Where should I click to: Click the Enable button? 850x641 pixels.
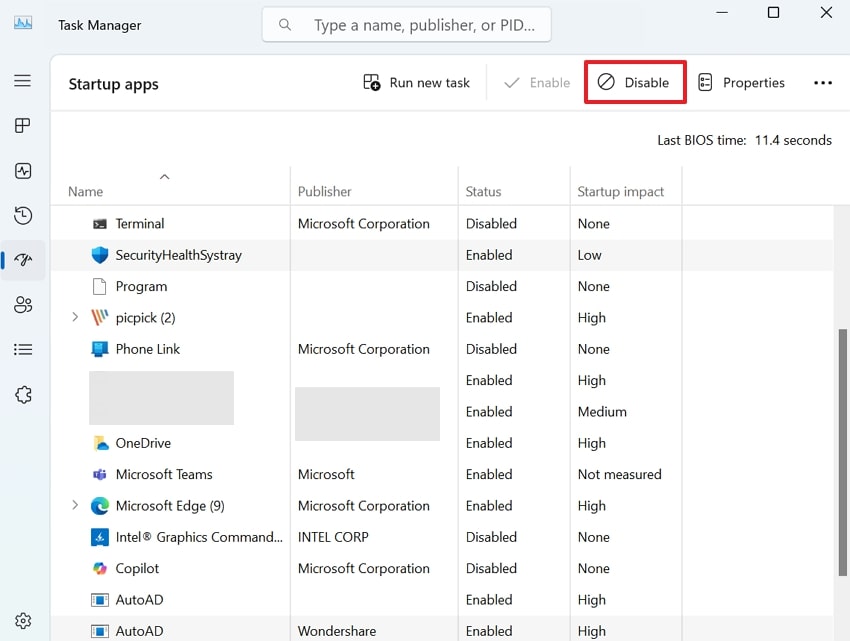(x=537, y=82)
